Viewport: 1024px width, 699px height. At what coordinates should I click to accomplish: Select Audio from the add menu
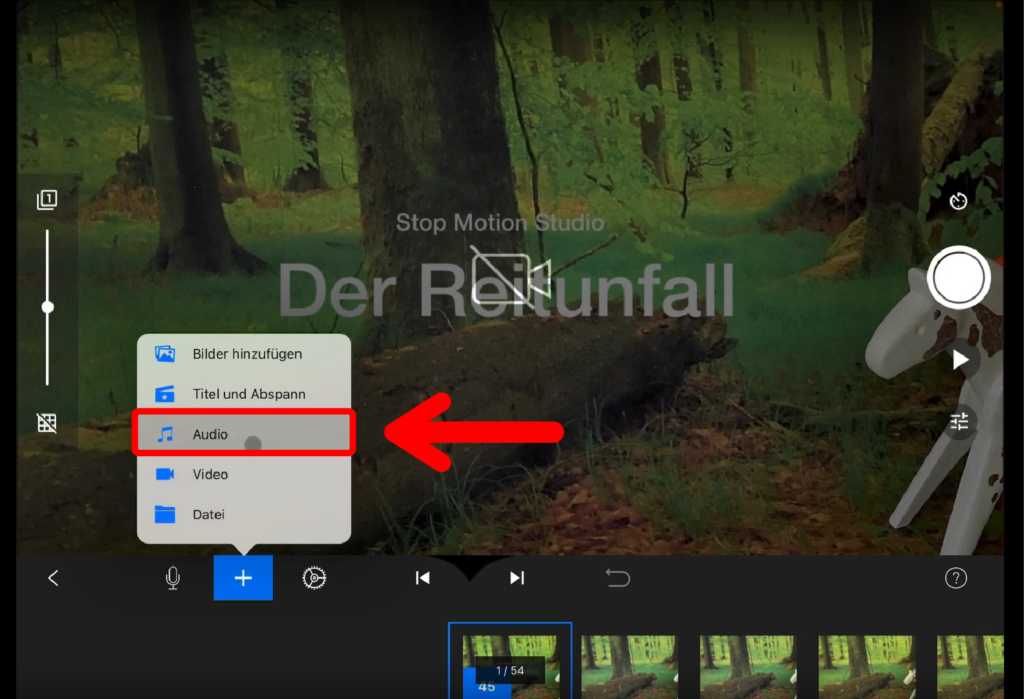pyautogui.click(x=243, y=434)
